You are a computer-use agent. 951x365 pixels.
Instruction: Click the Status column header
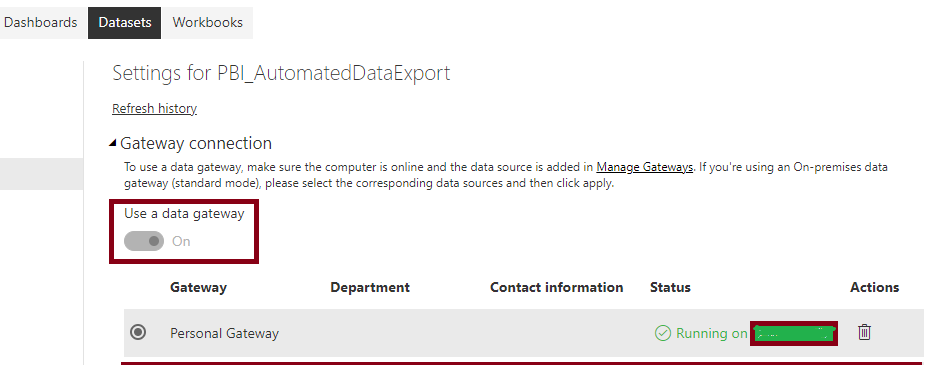[x=670, y=287]
